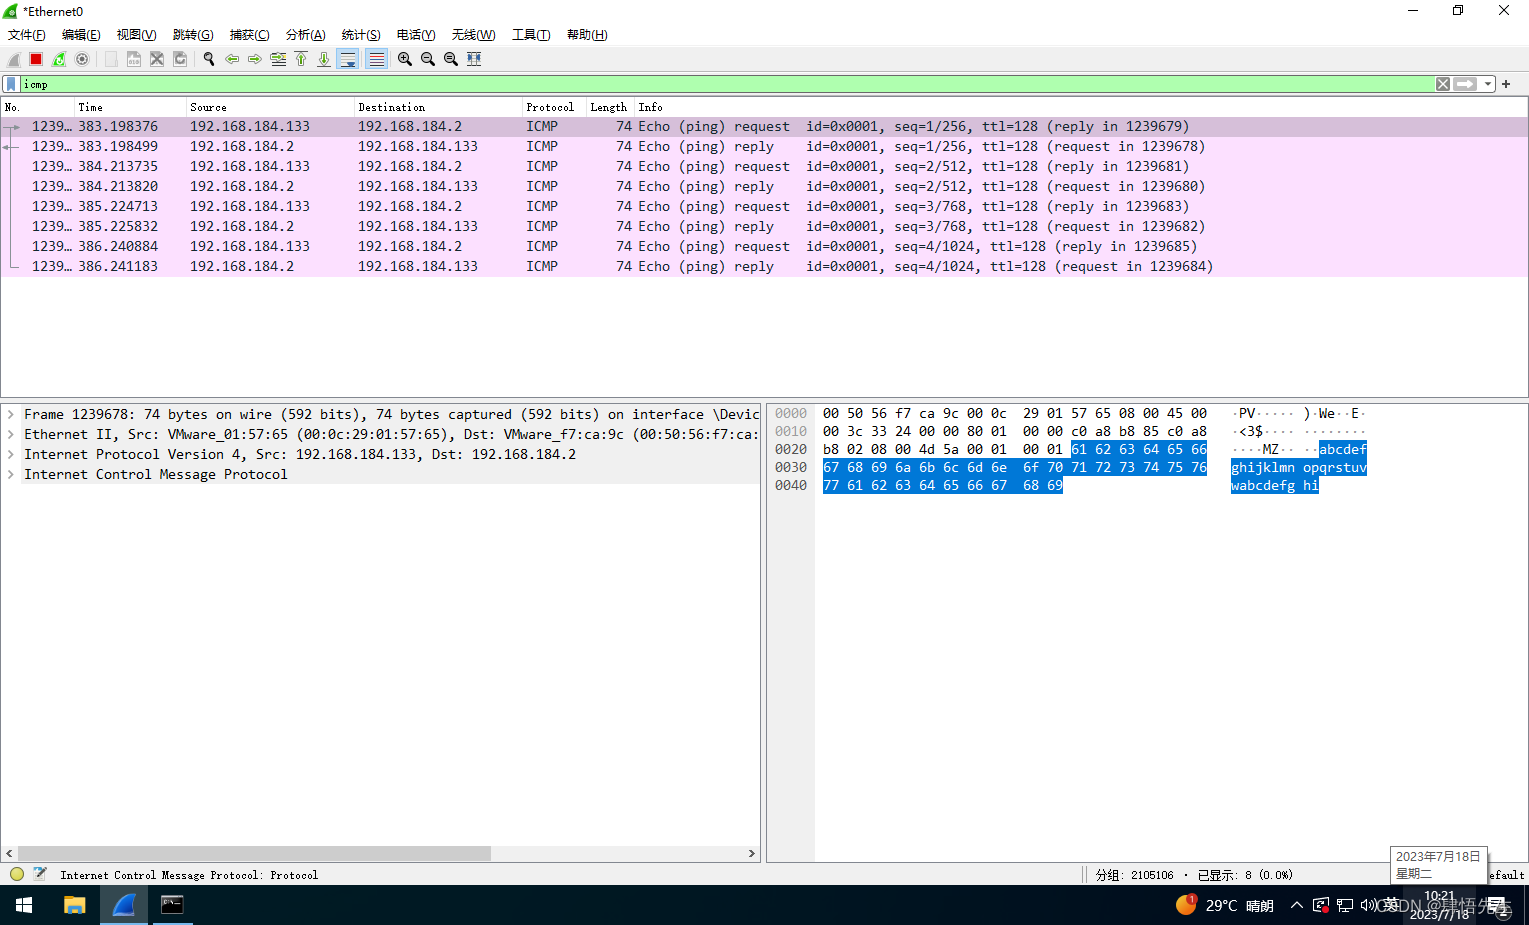Sort by the Info column header

(x=1080, y=107)
